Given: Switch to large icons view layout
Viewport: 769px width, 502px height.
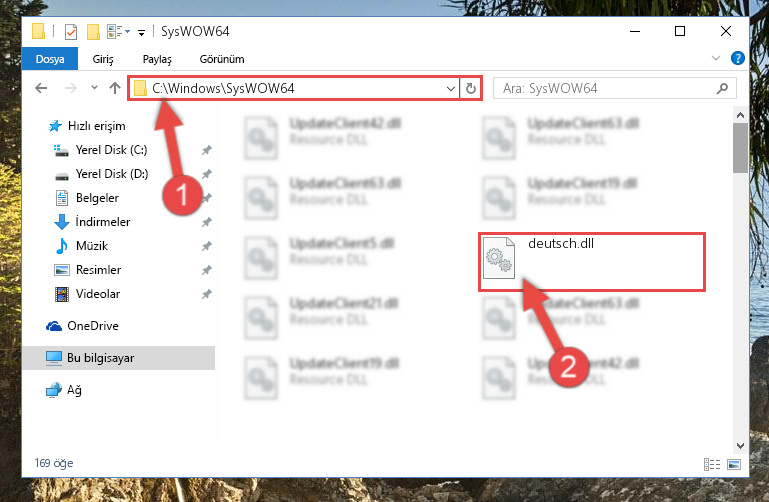Looking at the screenshot, I should 734,464.
